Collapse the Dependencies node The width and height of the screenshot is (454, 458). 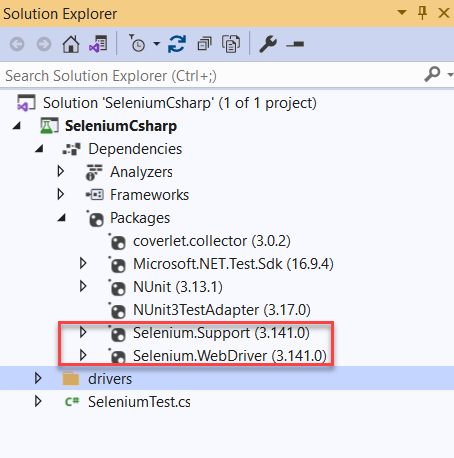coord(39,148)
